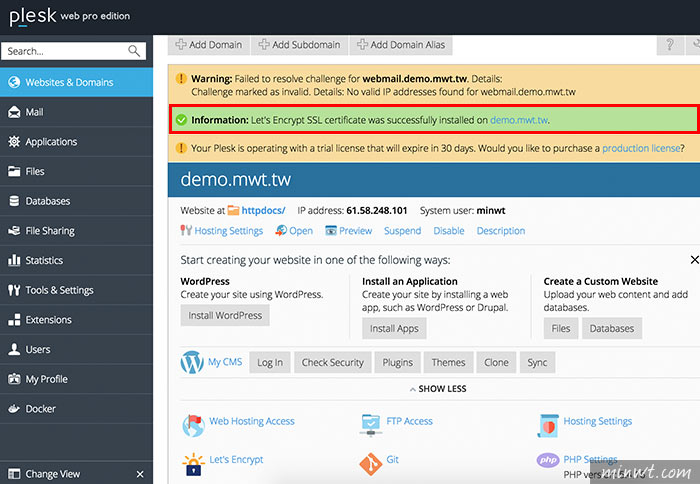Click the WordPress logo icon
The height and width of the screenshot is (484, 700).
[x=192, y=362]
